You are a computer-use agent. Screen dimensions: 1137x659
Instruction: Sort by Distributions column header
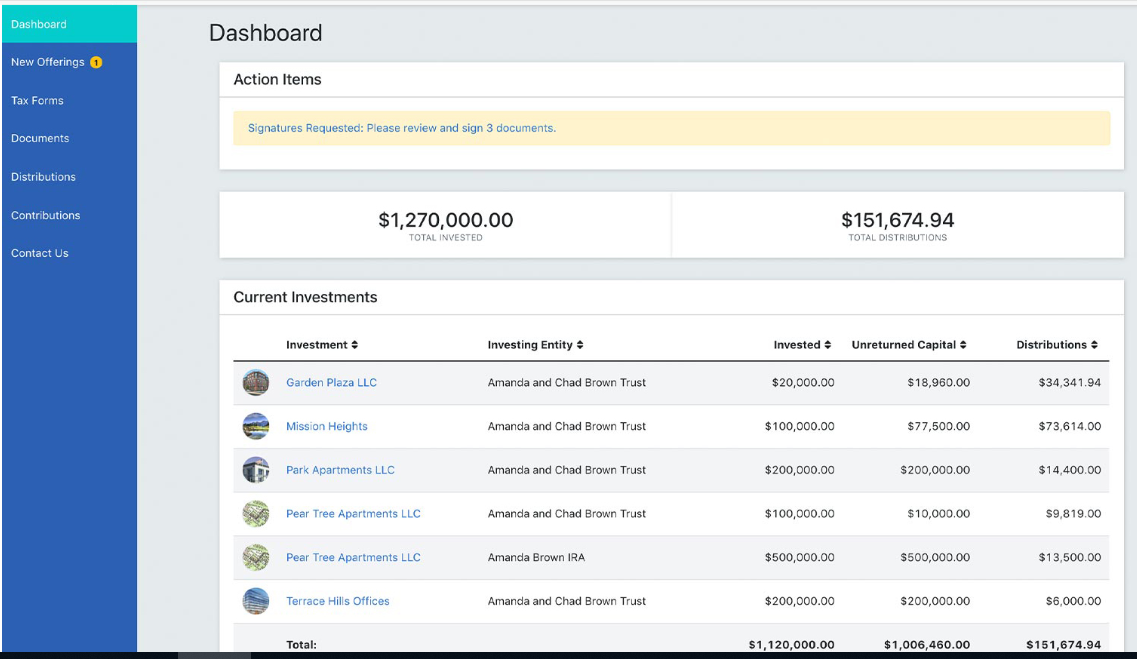coord(1094,345)
